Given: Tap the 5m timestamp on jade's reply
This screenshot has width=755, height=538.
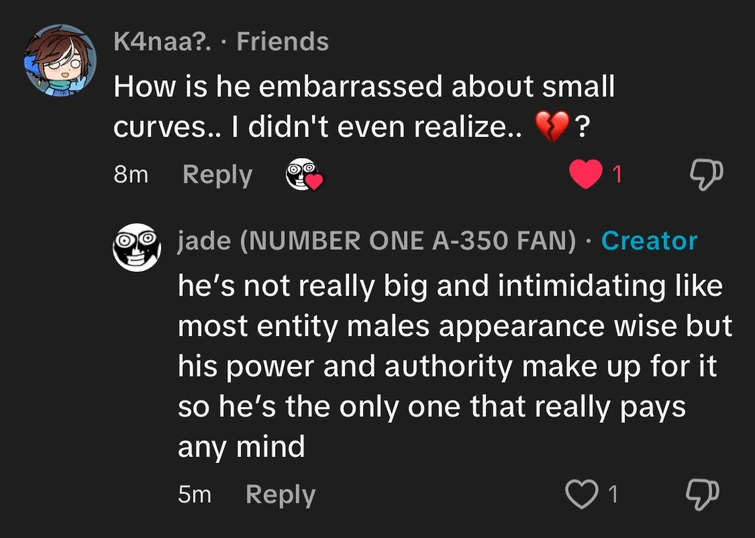Looking at the screenshot, I should [194, 494].
